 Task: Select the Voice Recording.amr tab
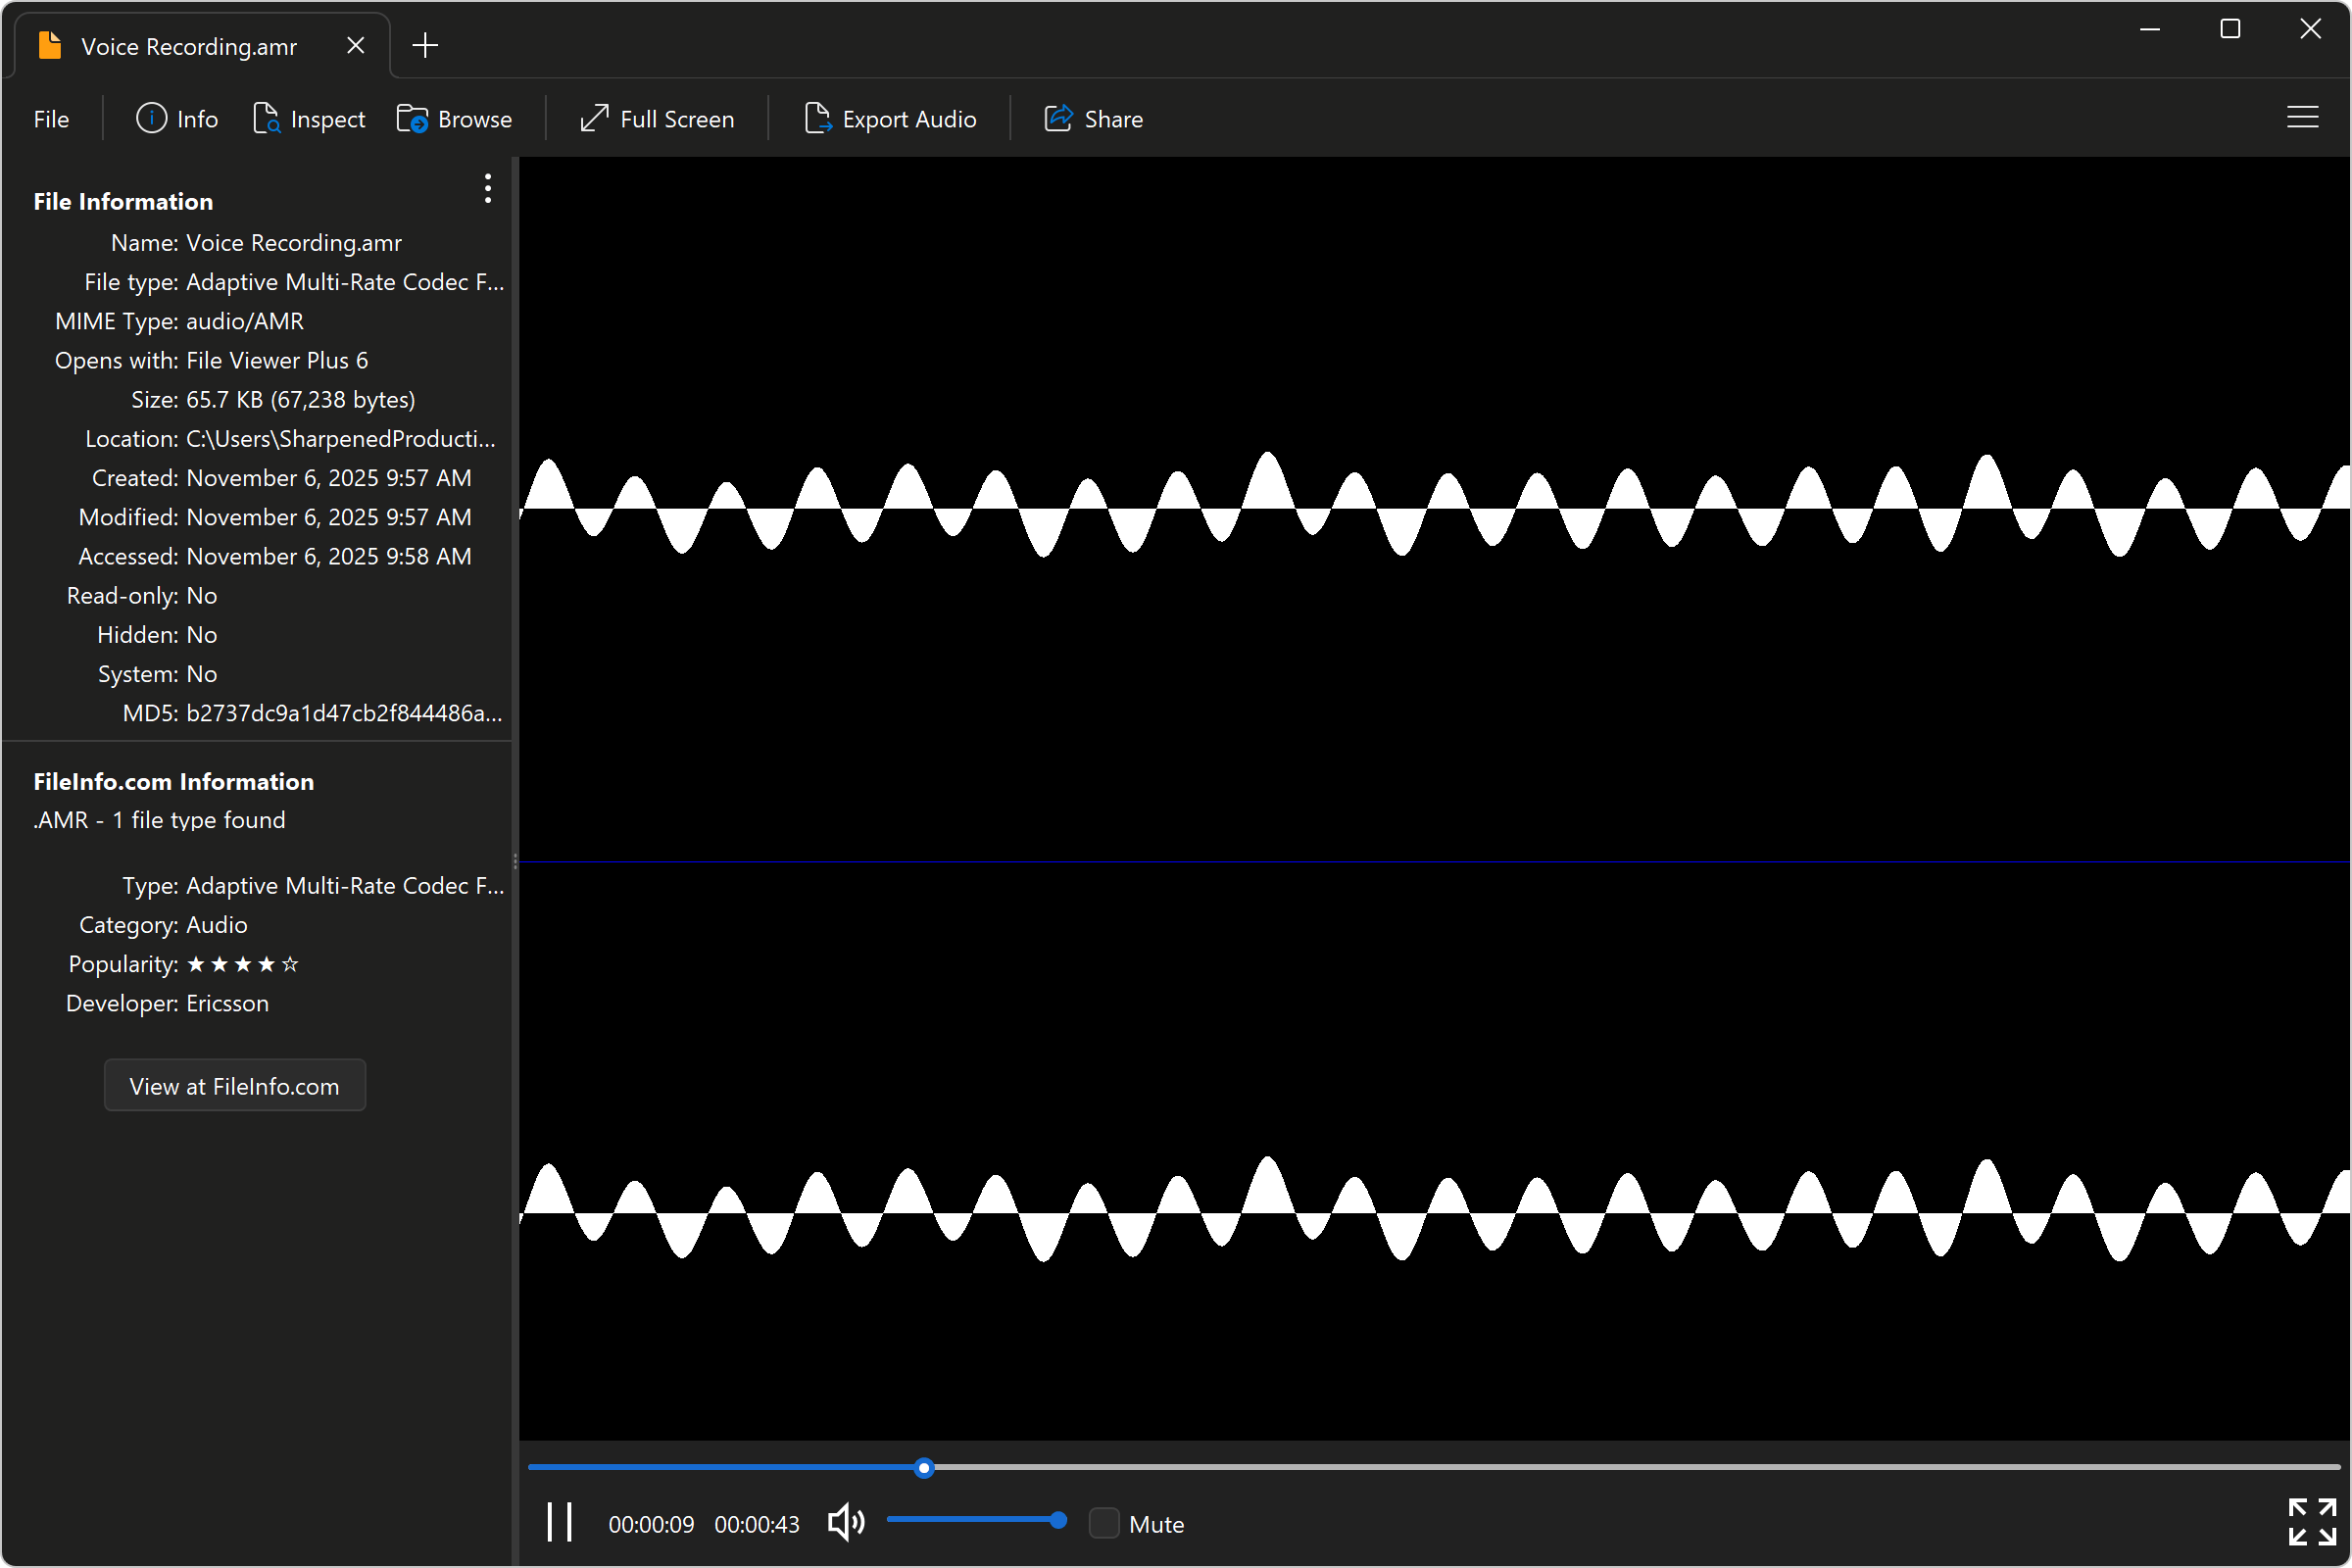point(188,45)
